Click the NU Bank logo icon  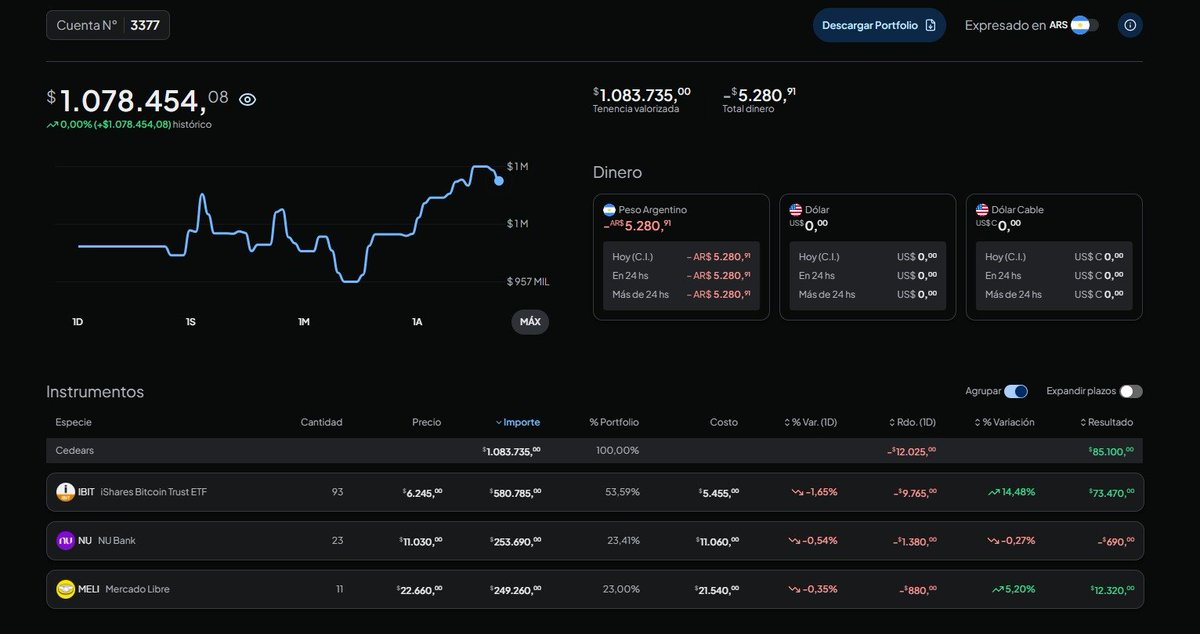click(66, 540)
